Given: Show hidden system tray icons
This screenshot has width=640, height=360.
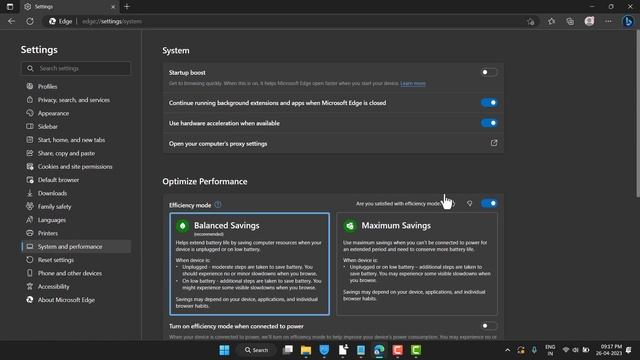Looking at the screenshot, I should tap(507, 350).
